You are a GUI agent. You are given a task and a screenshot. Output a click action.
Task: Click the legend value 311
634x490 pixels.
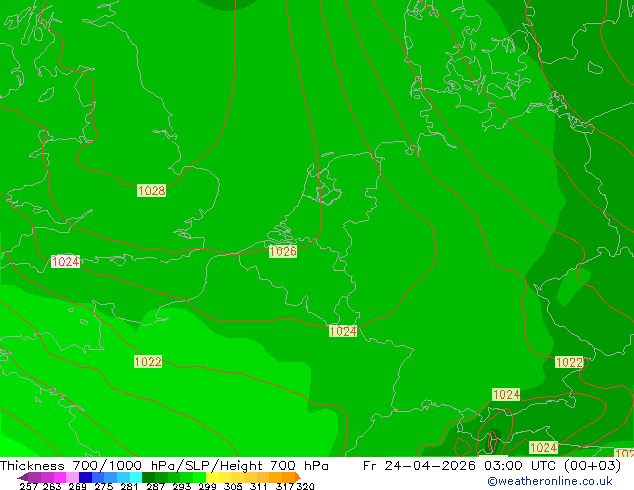coord(259,486)
